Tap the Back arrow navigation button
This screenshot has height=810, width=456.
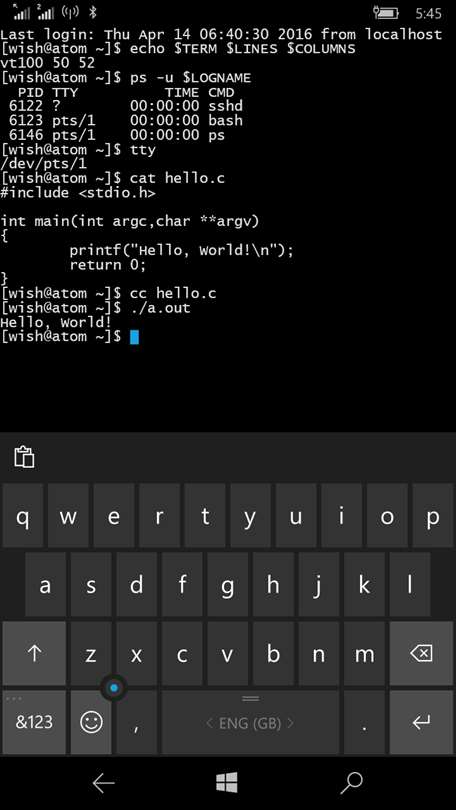click(103, 784)
